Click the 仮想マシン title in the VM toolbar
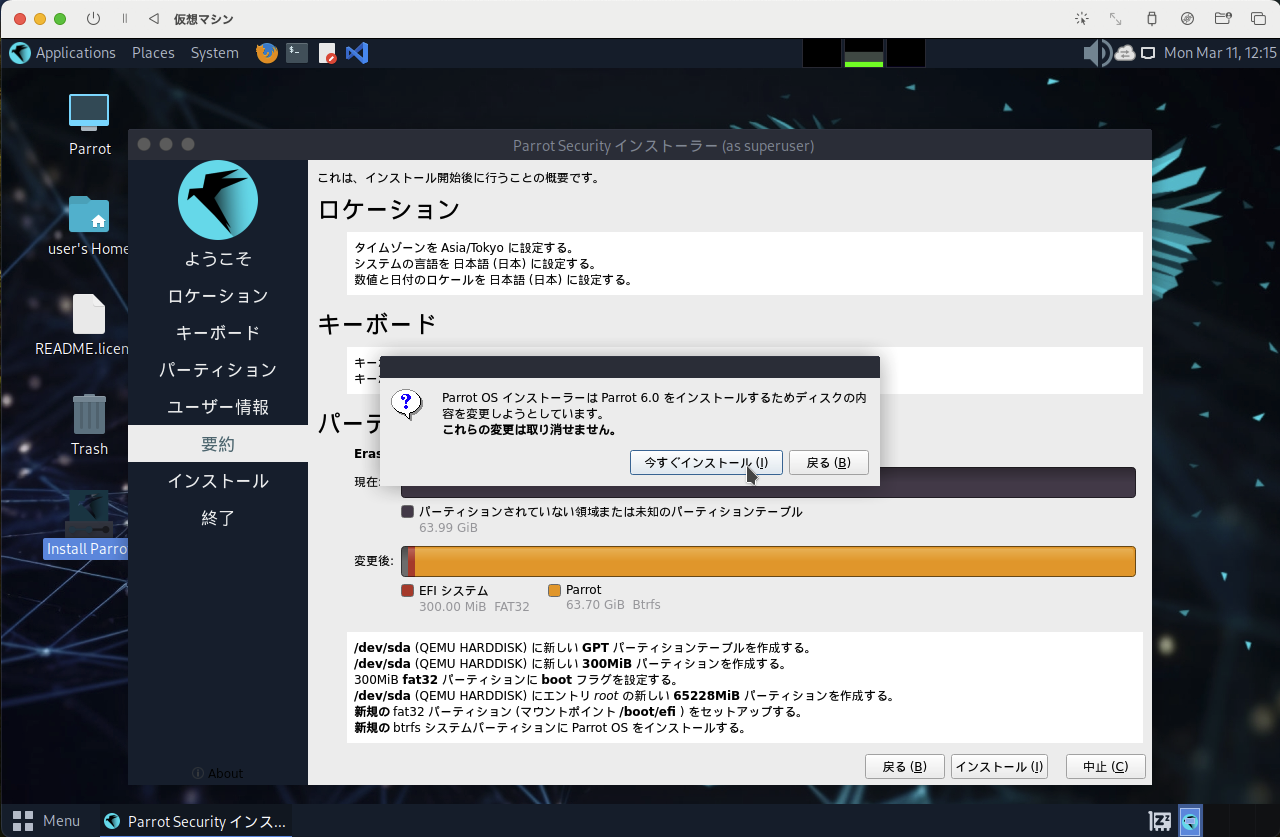Viewport: 1280px width, 837px height. pyautogui.click(x=206, y=19)
